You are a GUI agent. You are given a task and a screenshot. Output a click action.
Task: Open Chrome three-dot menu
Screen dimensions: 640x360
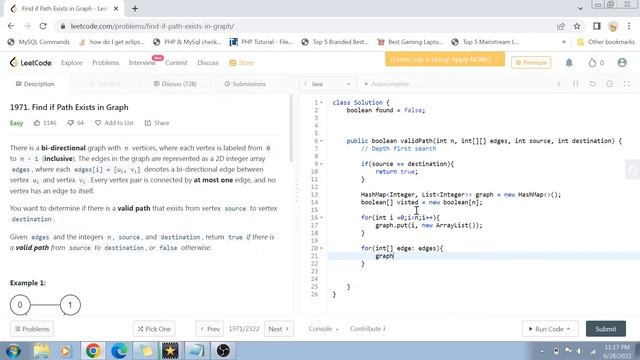coord(629,26)
